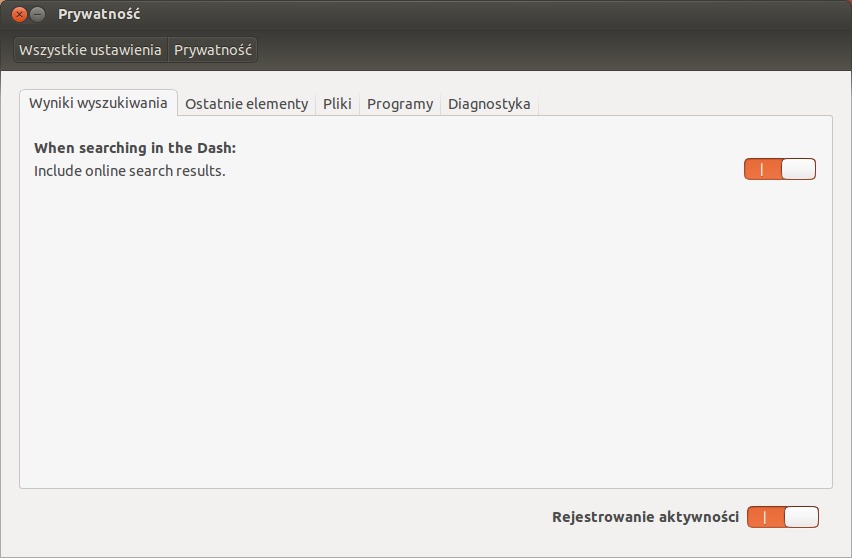Switch to the Ostatnie elementy tab
The width and height of the screenshot is (852, 558).
click(247, 104)
